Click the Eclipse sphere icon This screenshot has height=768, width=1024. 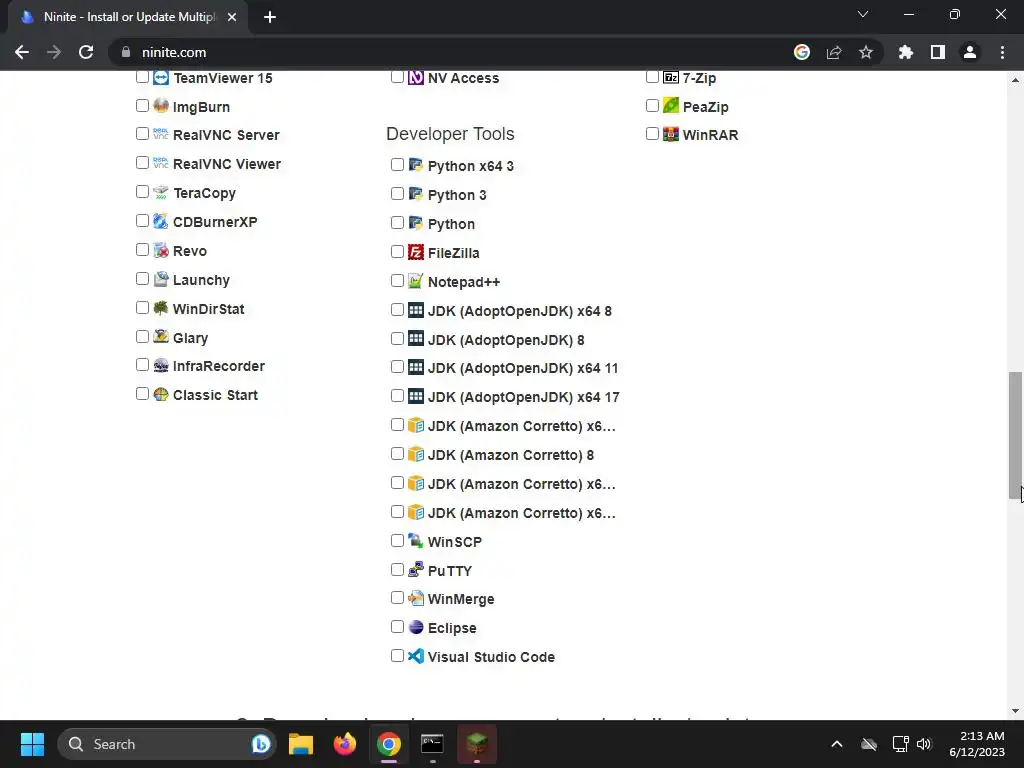tap(416, 628)
